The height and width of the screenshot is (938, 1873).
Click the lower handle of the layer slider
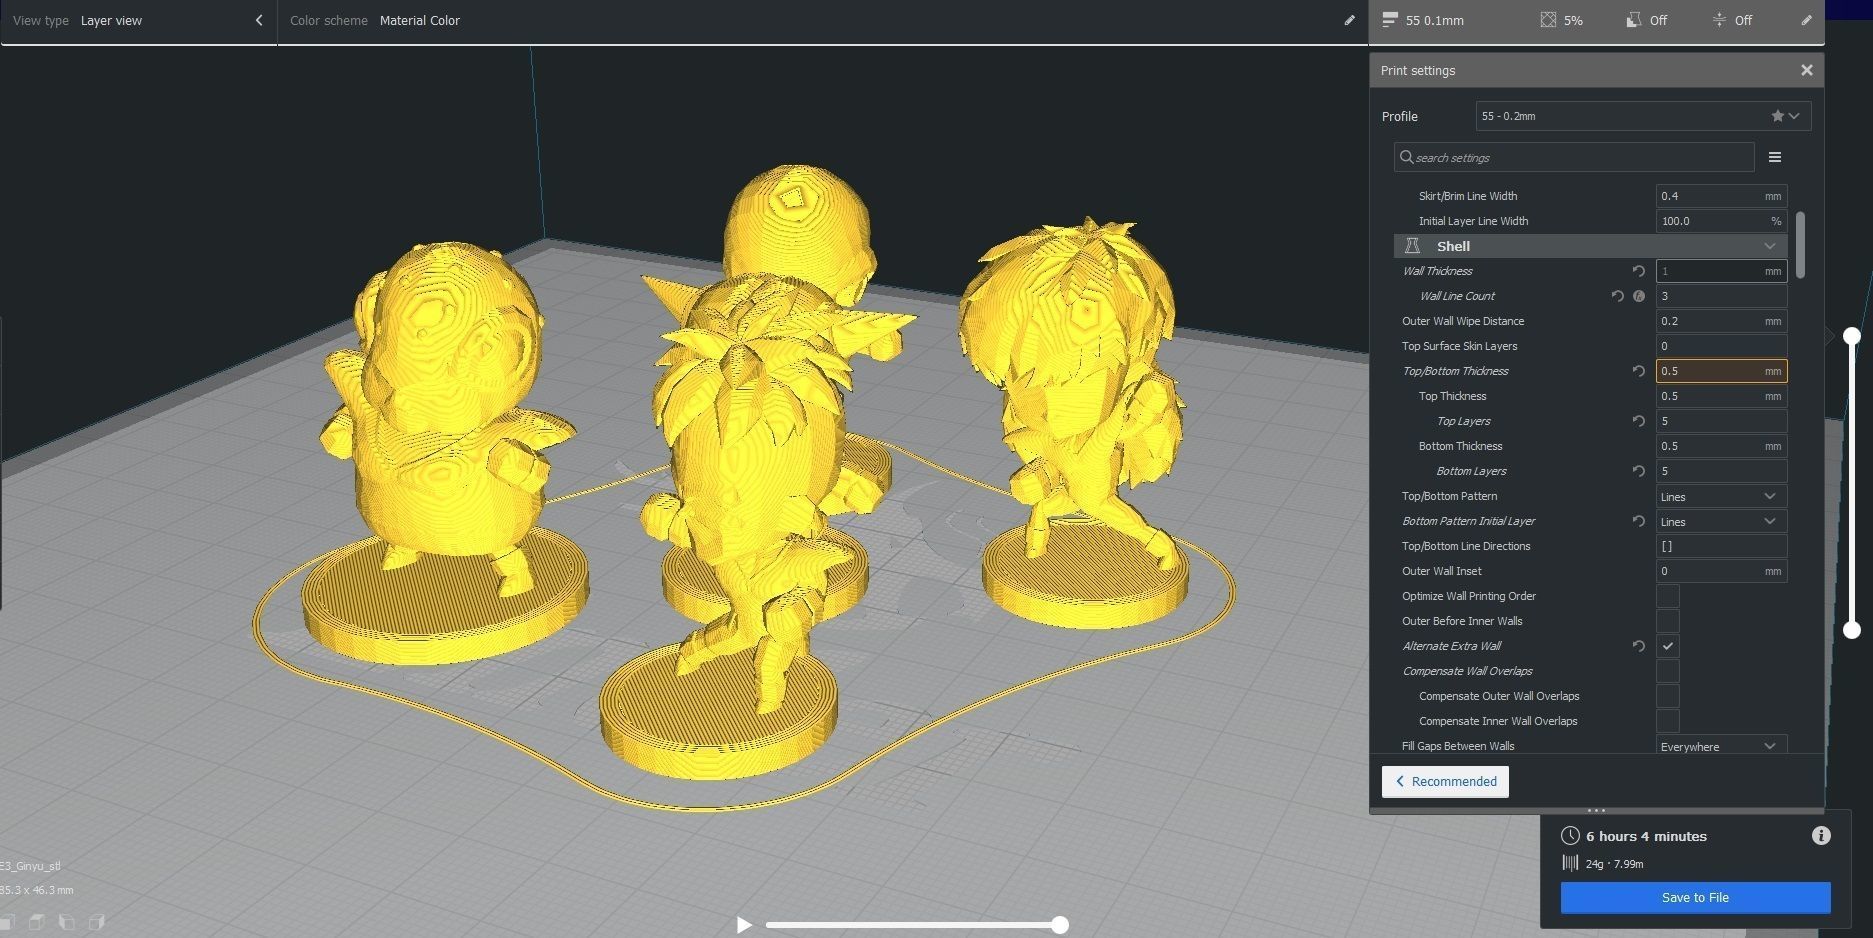[1851, 629]
